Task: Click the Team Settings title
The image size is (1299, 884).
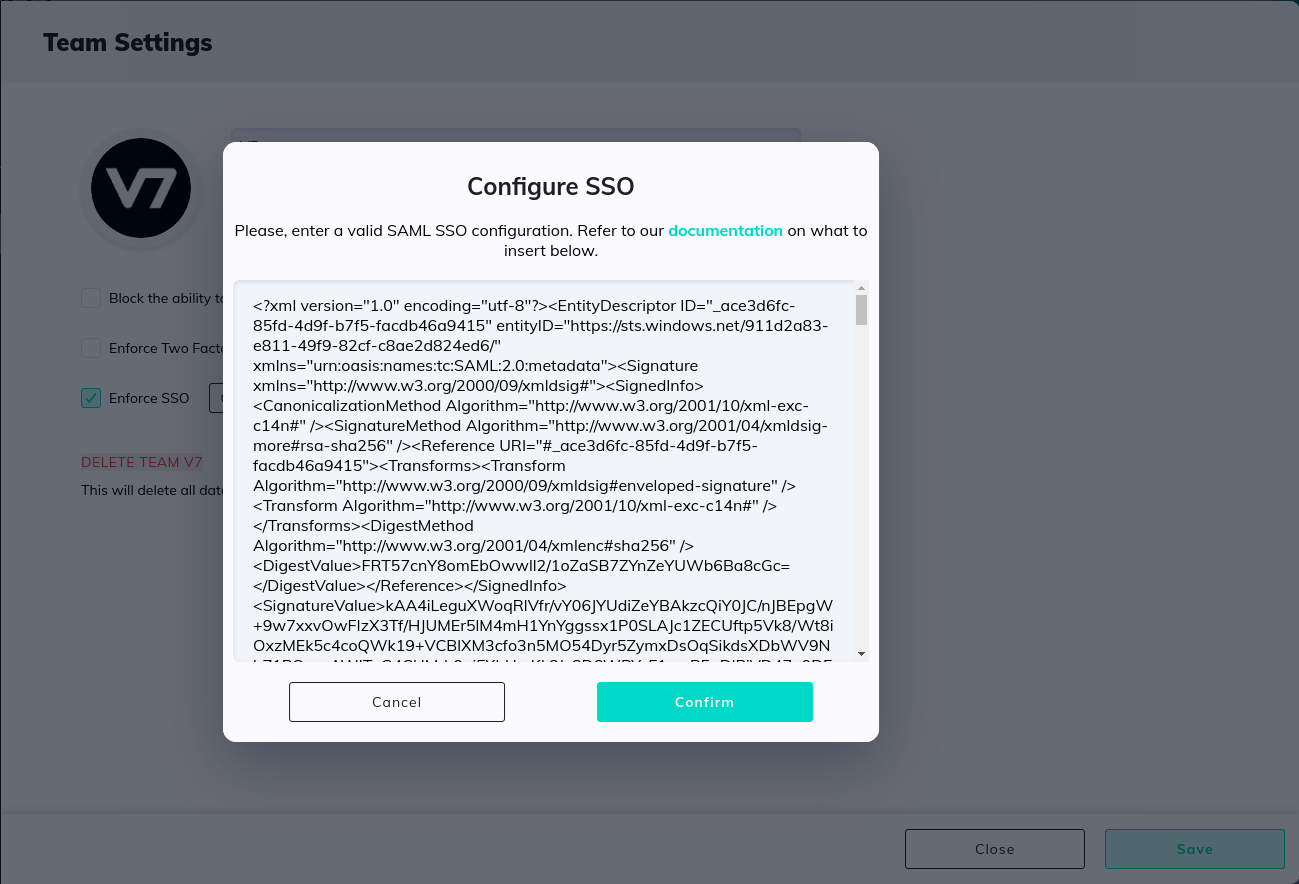Action: 128,43
